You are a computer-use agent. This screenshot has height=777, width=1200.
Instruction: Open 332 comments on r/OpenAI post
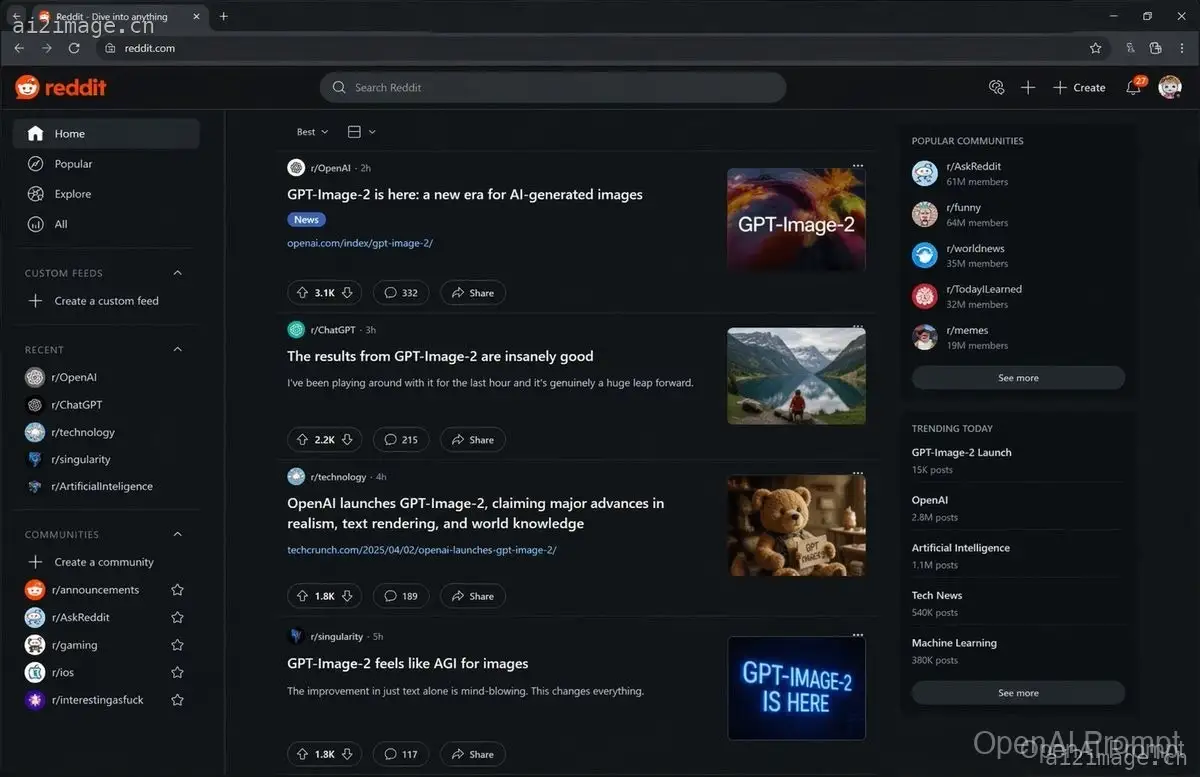click(x=401, y=293)
